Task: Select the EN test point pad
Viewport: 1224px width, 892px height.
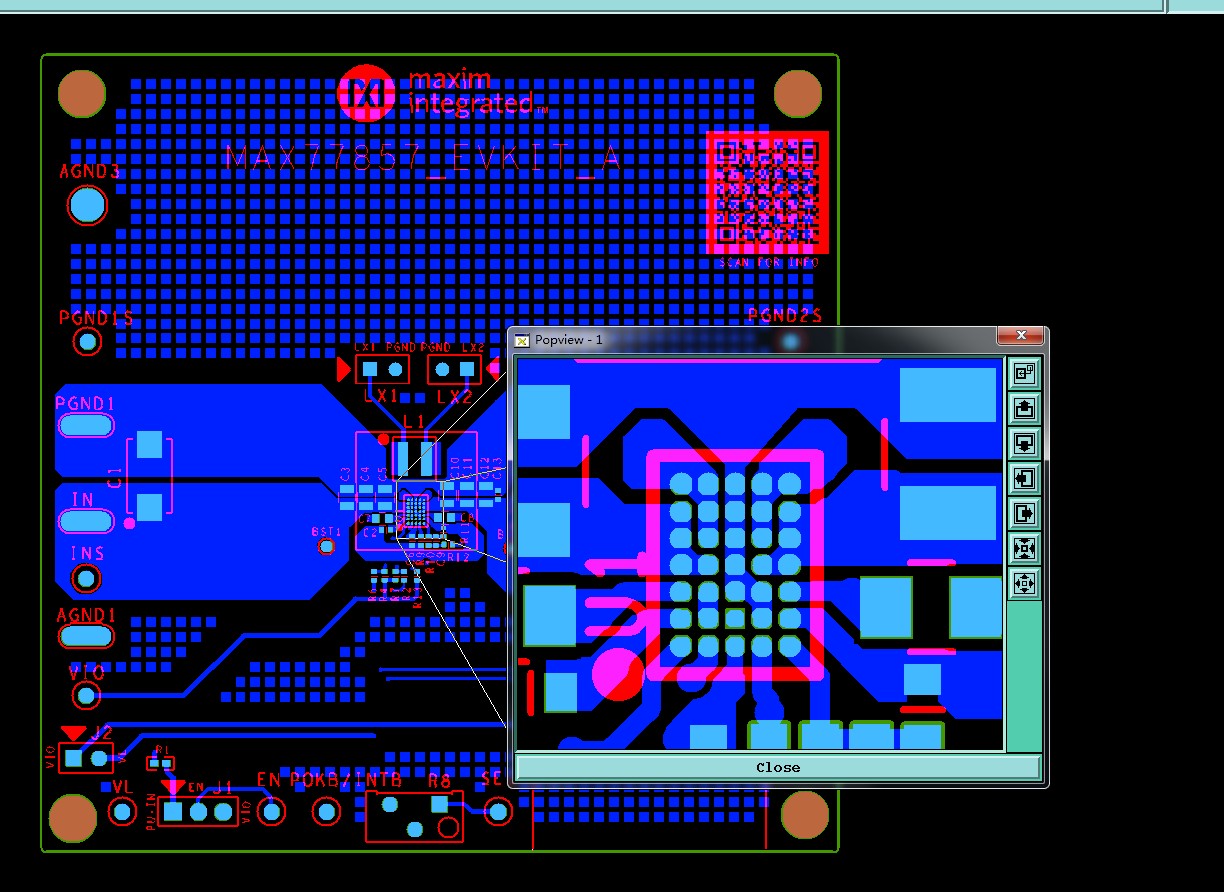Action: (x=271, y=811)
